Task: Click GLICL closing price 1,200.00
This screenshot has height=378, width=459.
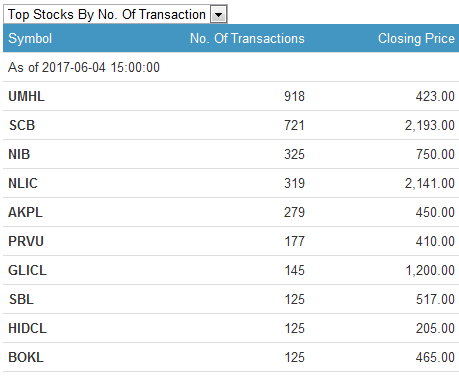Action: [x=430, y=270]
